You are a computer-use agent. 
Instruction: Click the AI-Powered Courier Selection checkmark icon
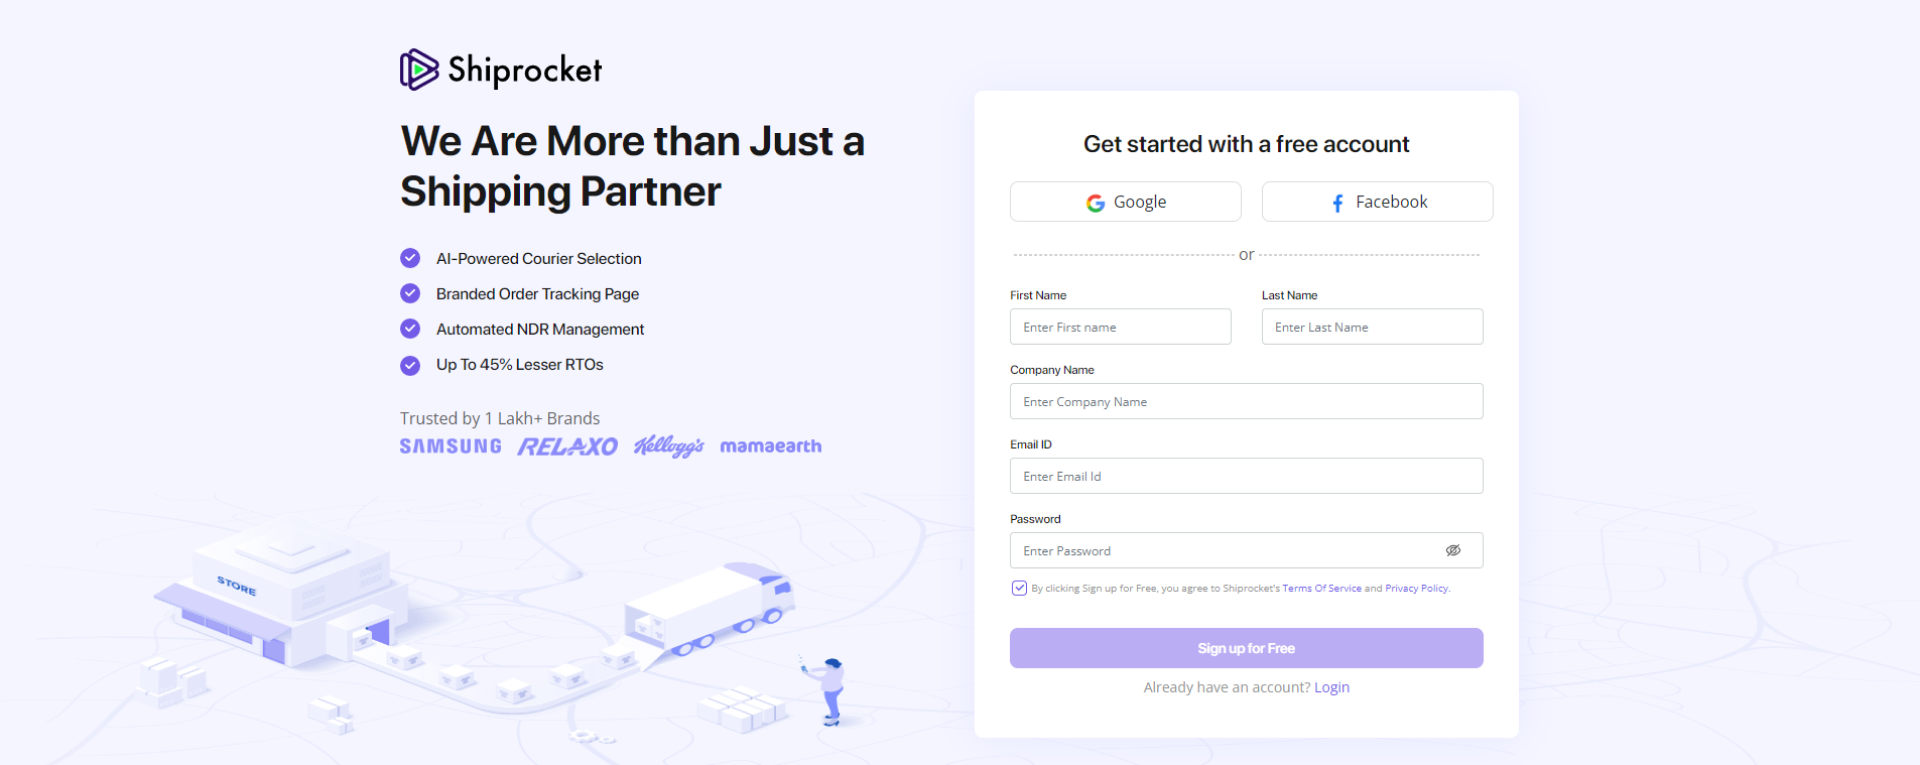coord(410,258)
